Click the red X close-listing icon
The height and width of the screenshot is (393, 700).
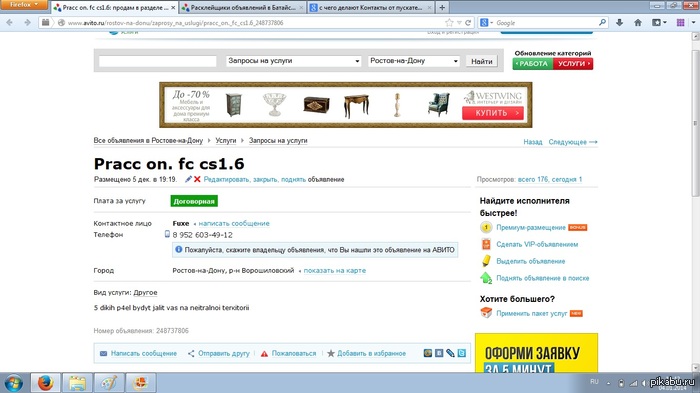point(197,179)
